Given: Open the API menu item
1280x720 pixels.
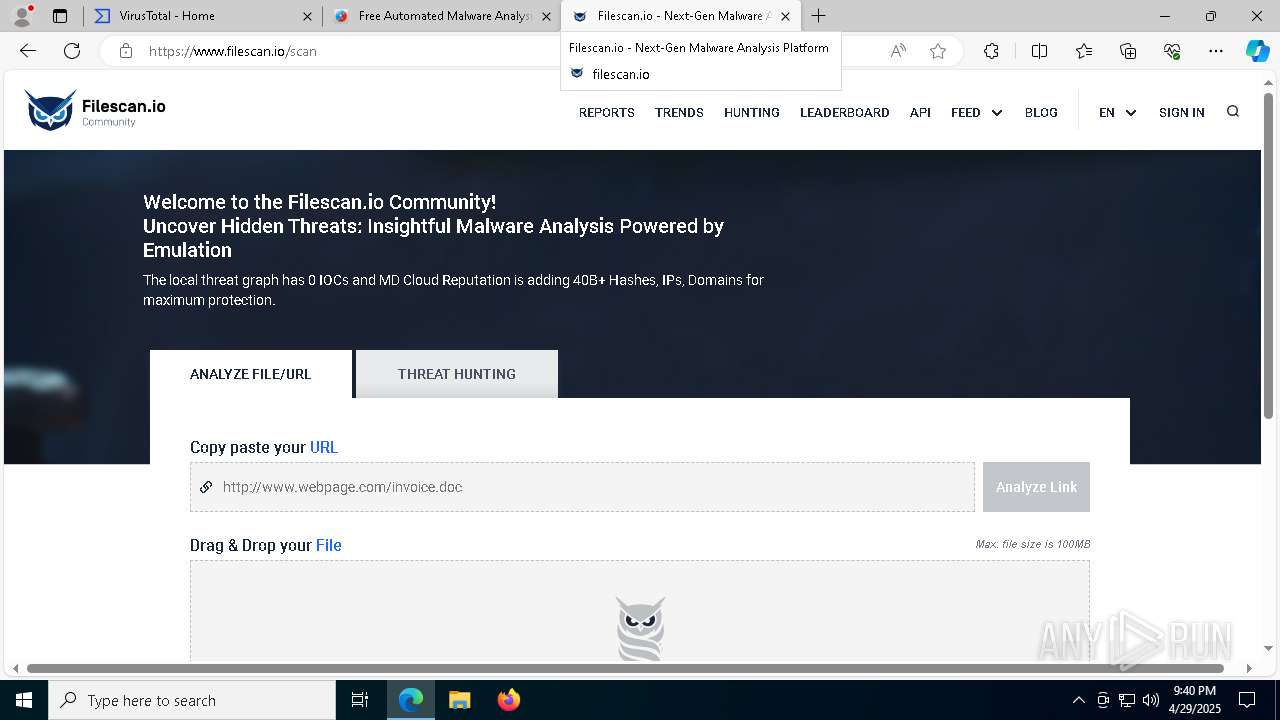Looking at the screenshot, I should [x=920, y=112].
